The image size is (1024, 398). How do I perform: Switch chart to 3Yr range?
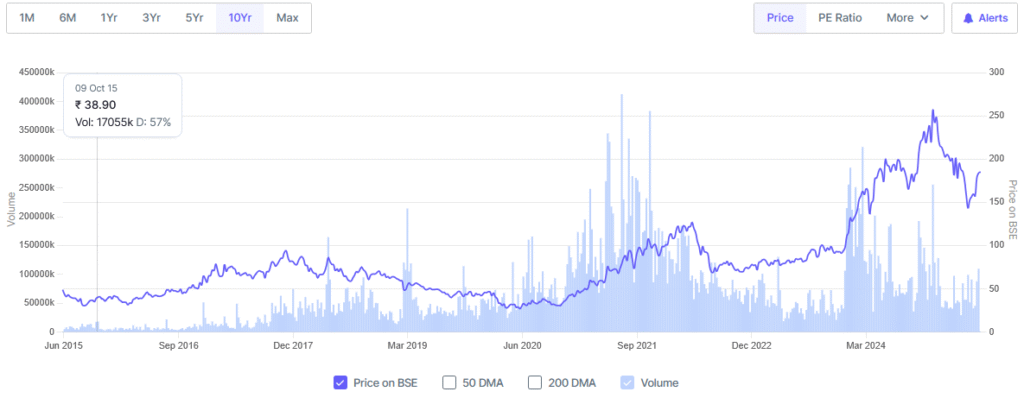point(152,18)
